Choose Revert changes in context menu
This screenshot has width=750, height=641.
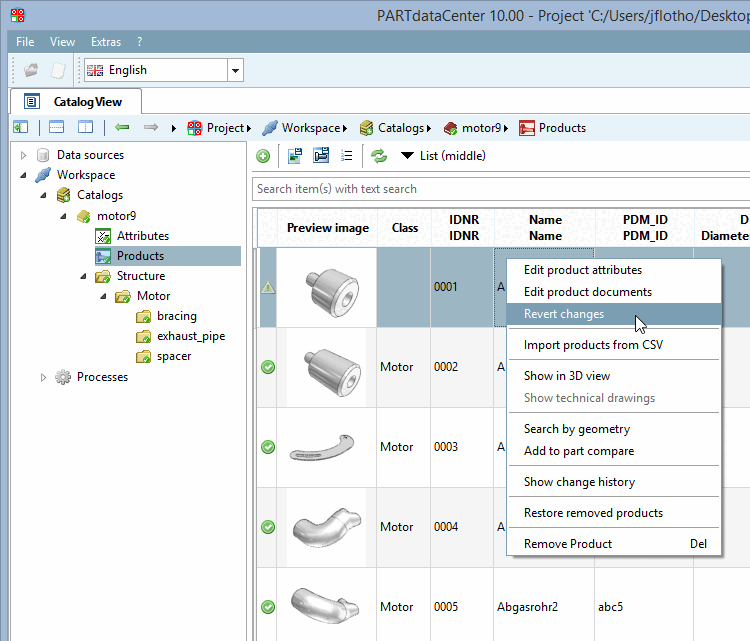click(x=614, y=314)
